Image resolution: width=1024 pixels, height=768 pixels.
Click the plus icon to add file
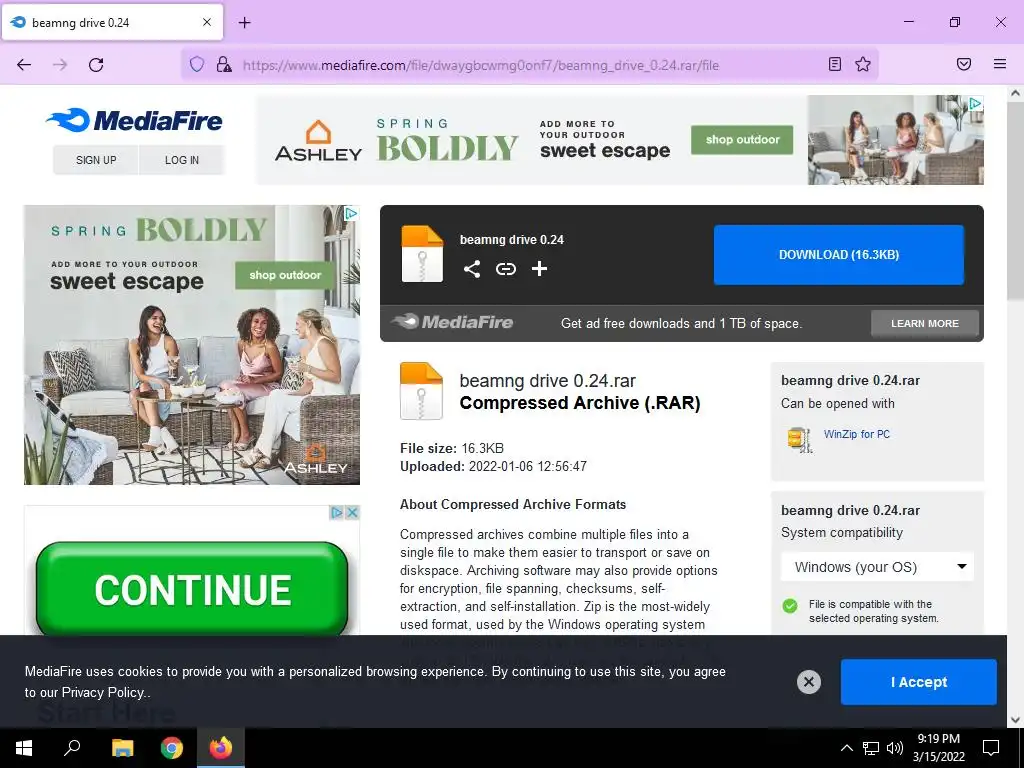(539, 269)
